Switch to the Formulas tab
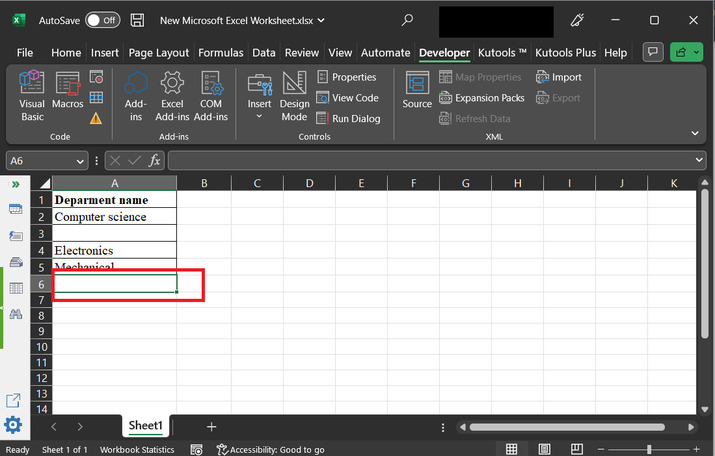This screenshot has width=715, height=456. click(221, 53)
